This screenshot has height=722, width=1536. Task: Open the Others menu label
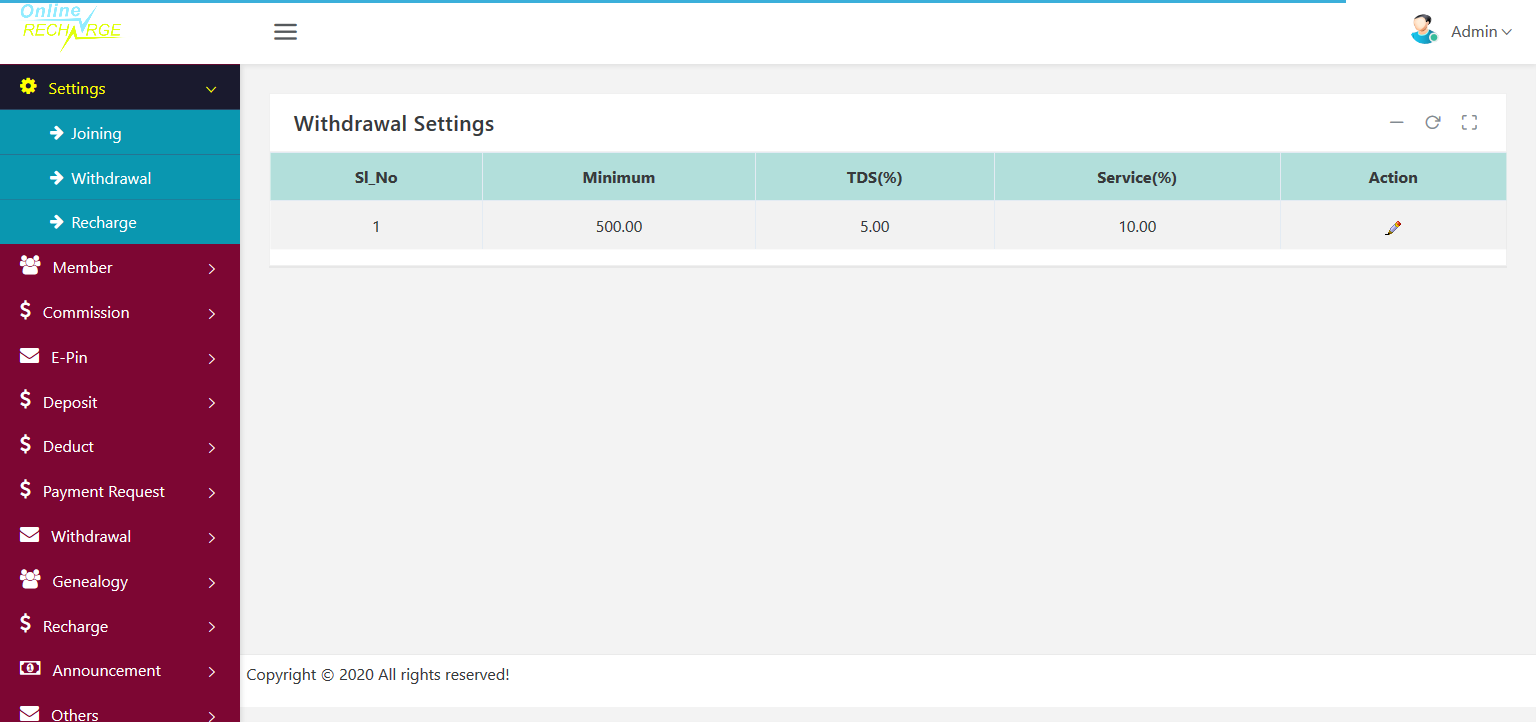click(75, 714)
